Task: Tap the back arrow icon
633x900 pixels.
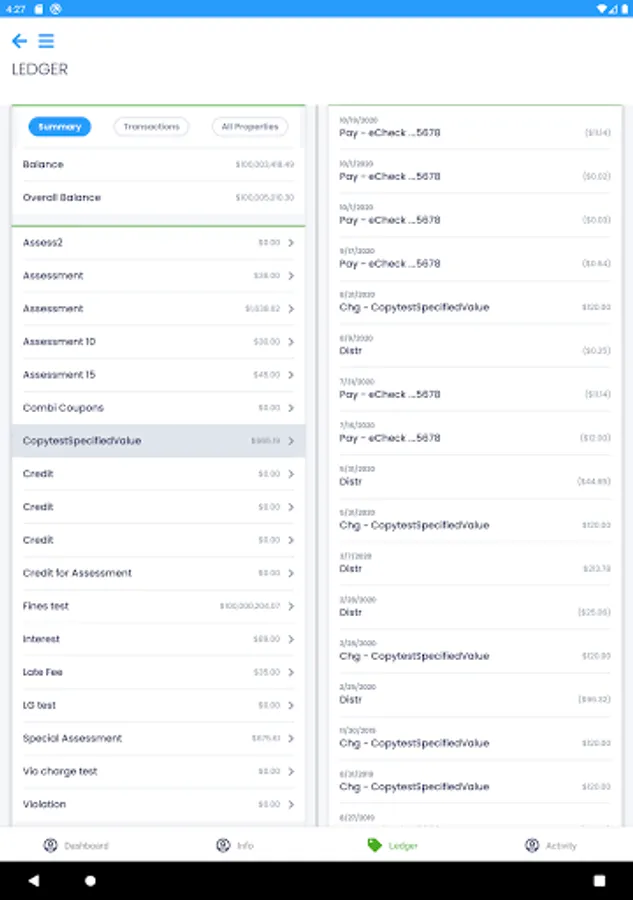Action: coord(19,41)
